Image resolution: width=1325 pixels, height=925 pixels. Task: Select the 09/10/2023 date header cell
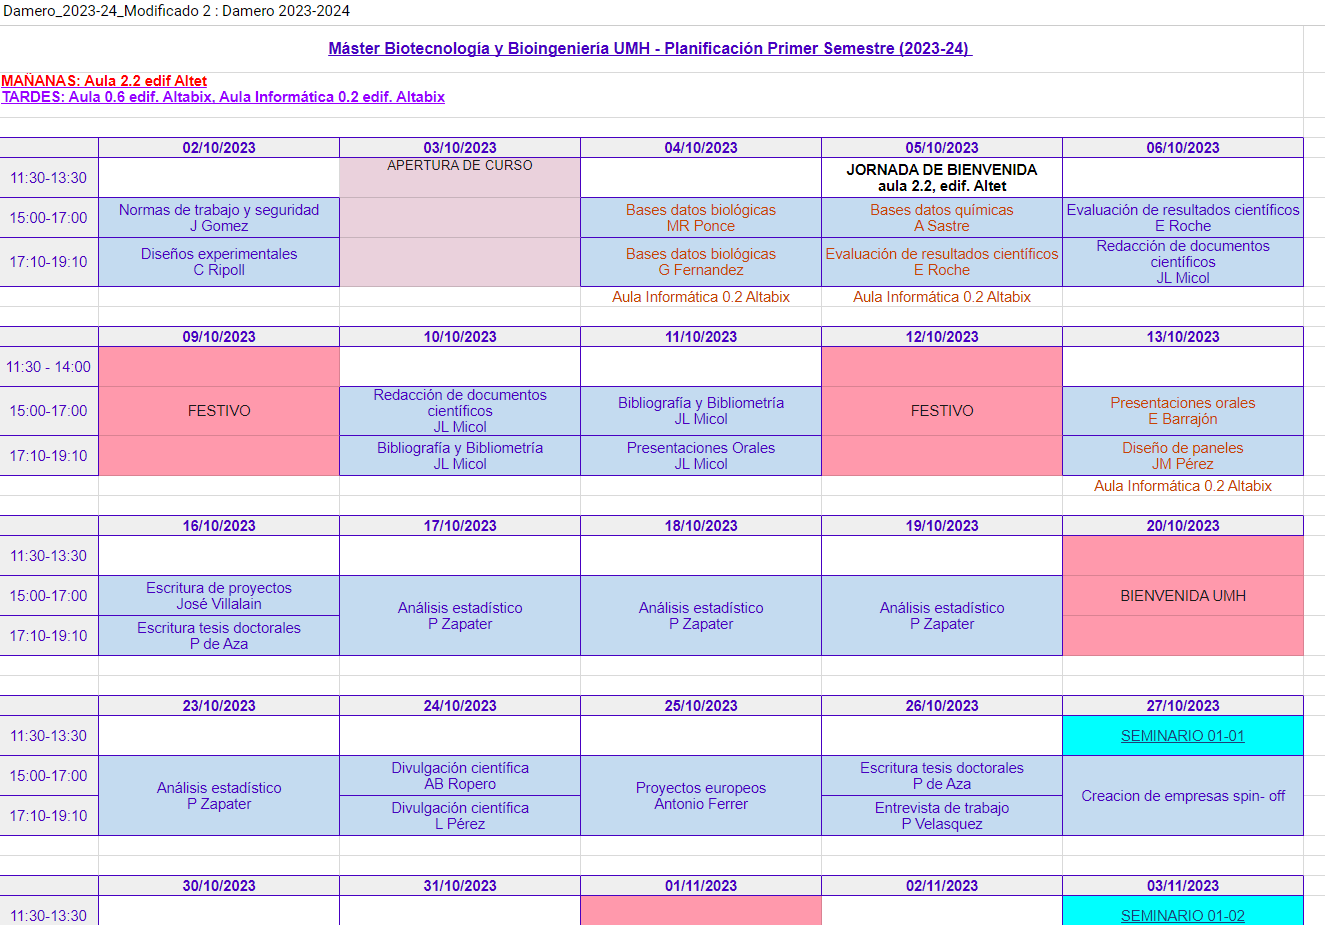pyautogui.click(x=219, y=337)
